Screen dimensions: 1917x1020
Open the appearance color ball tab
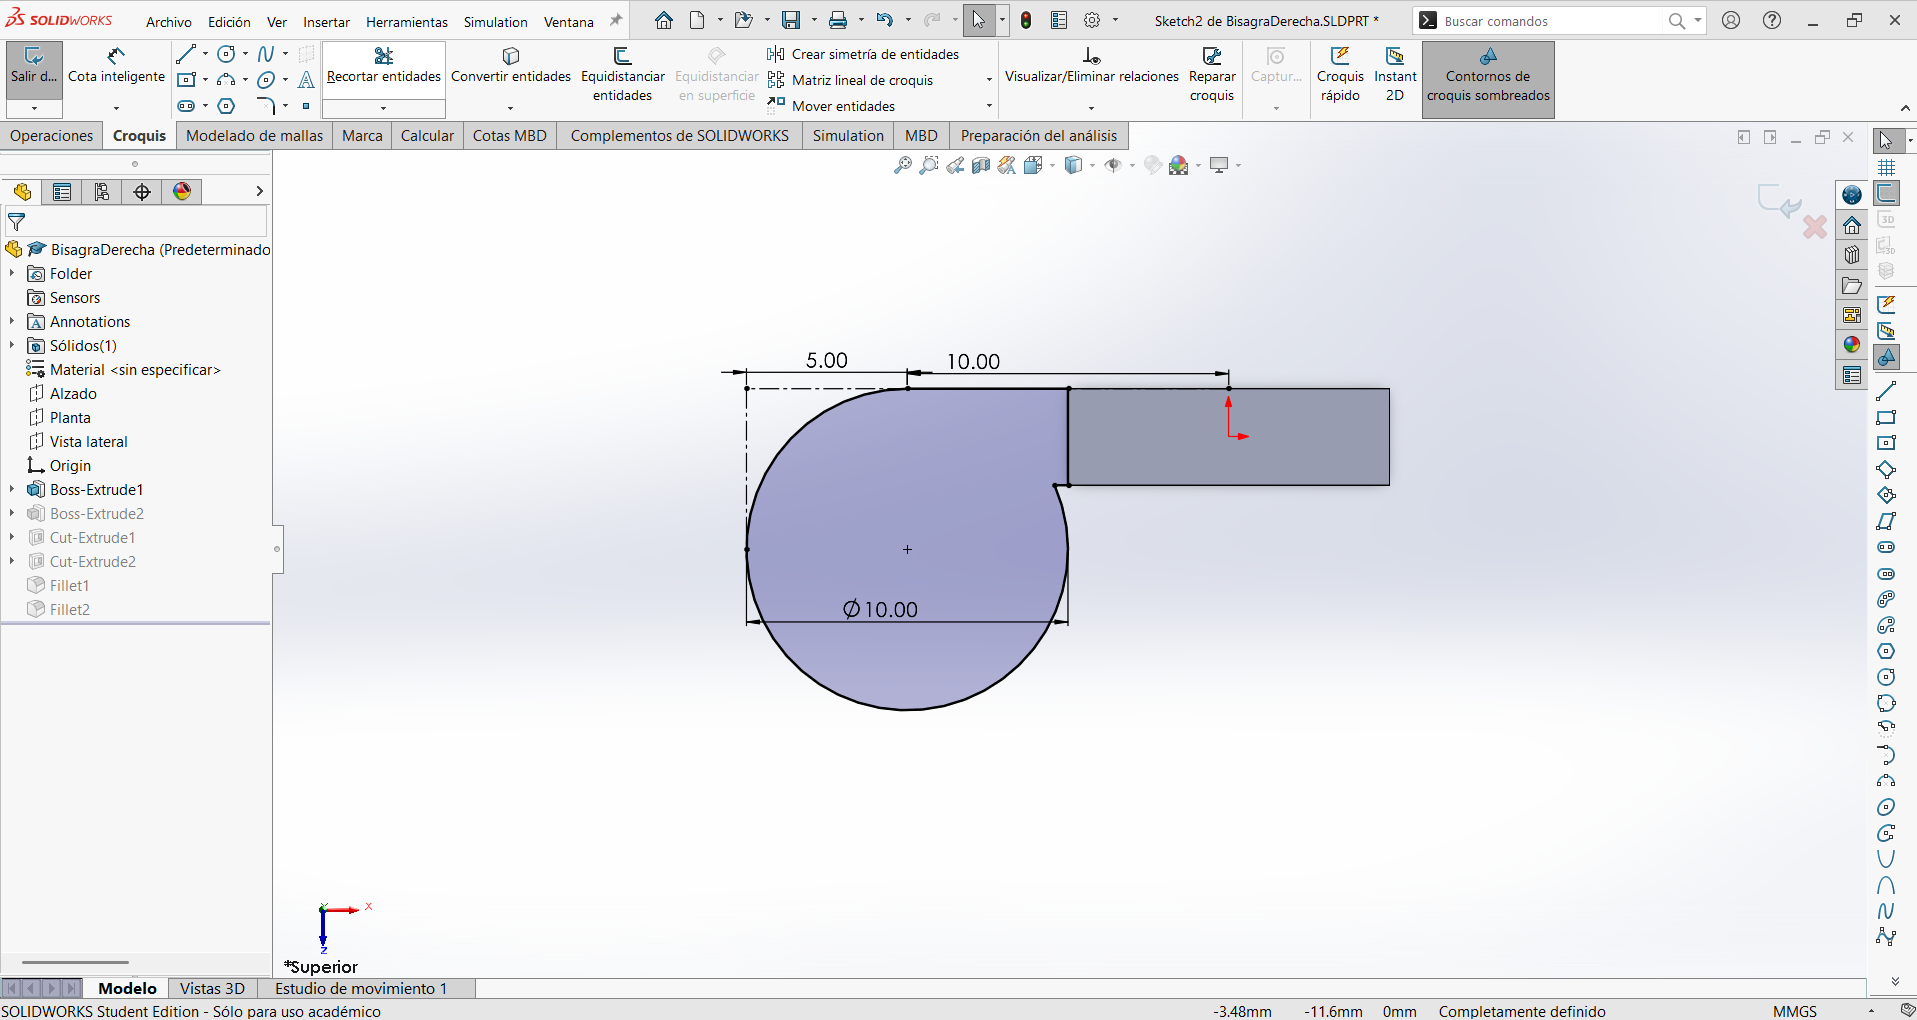[182, 191]
